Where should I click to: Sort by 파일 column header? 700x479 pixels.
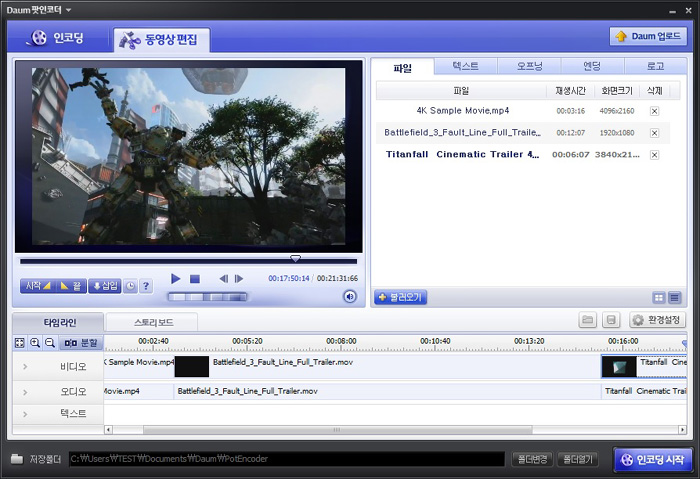click(461, 91)
